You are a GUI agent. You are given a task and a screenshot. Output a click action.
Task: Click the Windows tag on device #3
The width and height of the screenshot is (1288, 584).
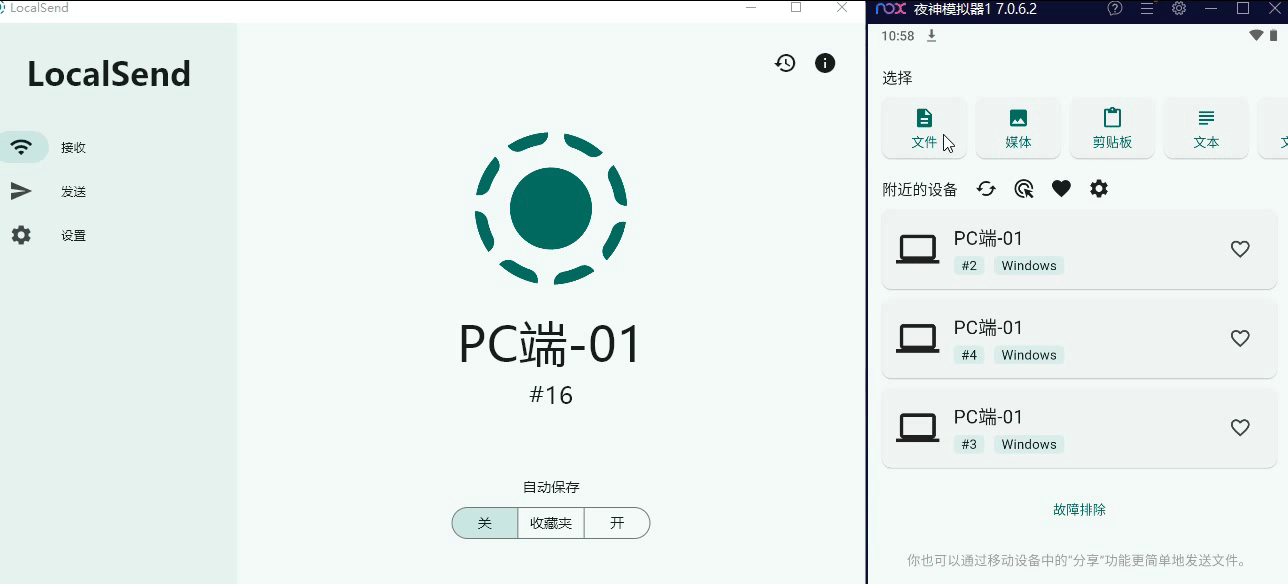pyautogui.click(x=1029, y=444)
